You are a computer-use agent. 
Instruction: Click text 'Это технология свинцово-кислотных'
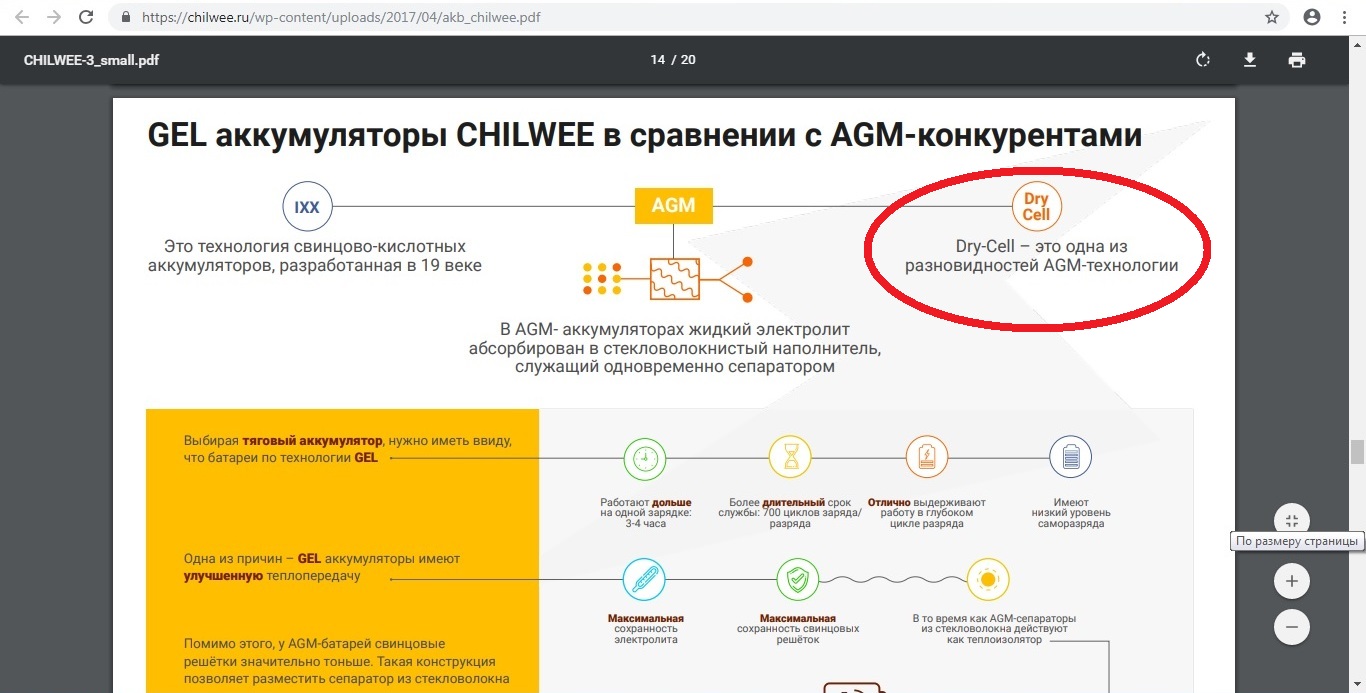pyautogui.click(x=315, y=246)
